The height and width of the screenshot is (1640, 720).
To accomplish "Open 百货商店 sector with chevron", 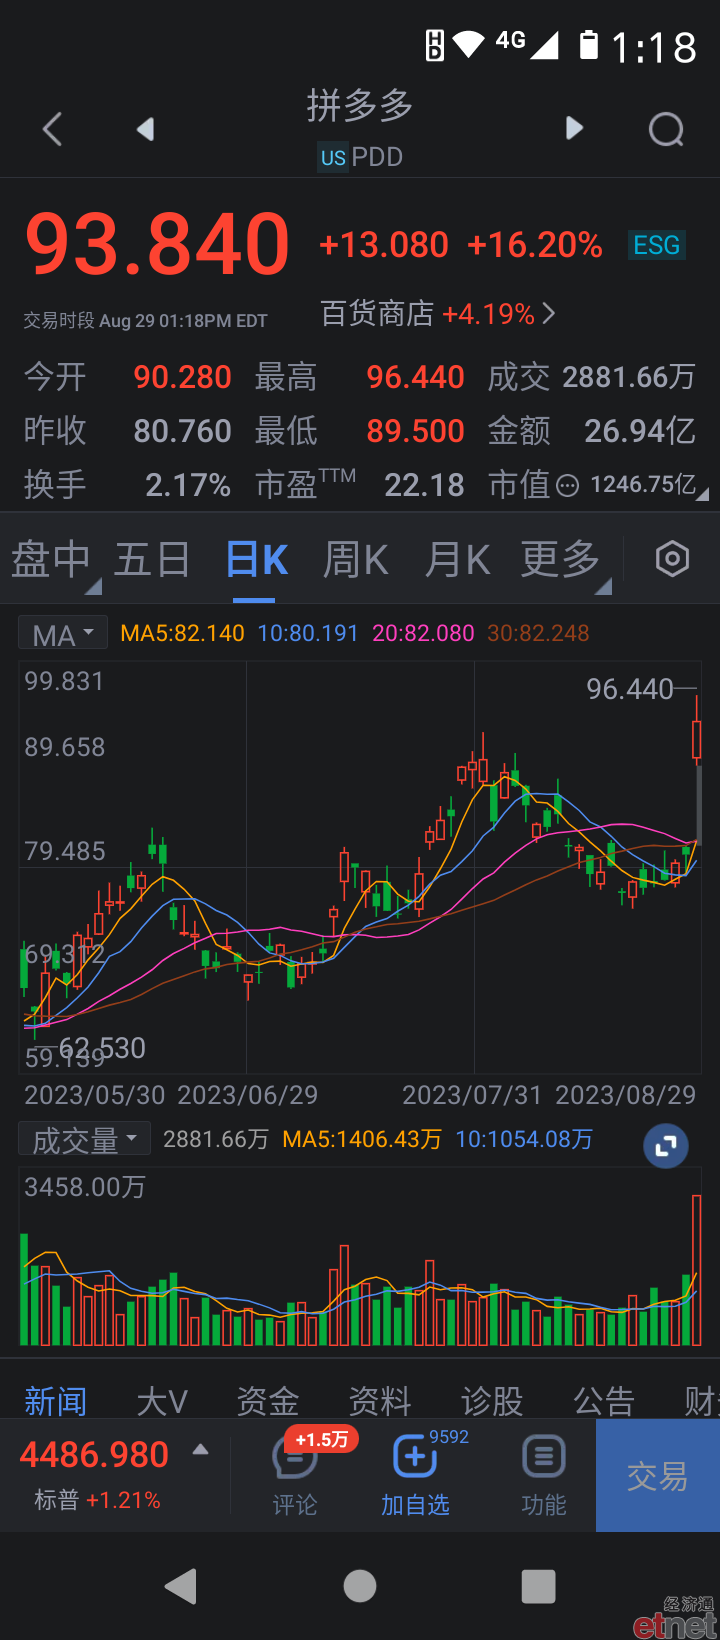I will coord(437,314).
